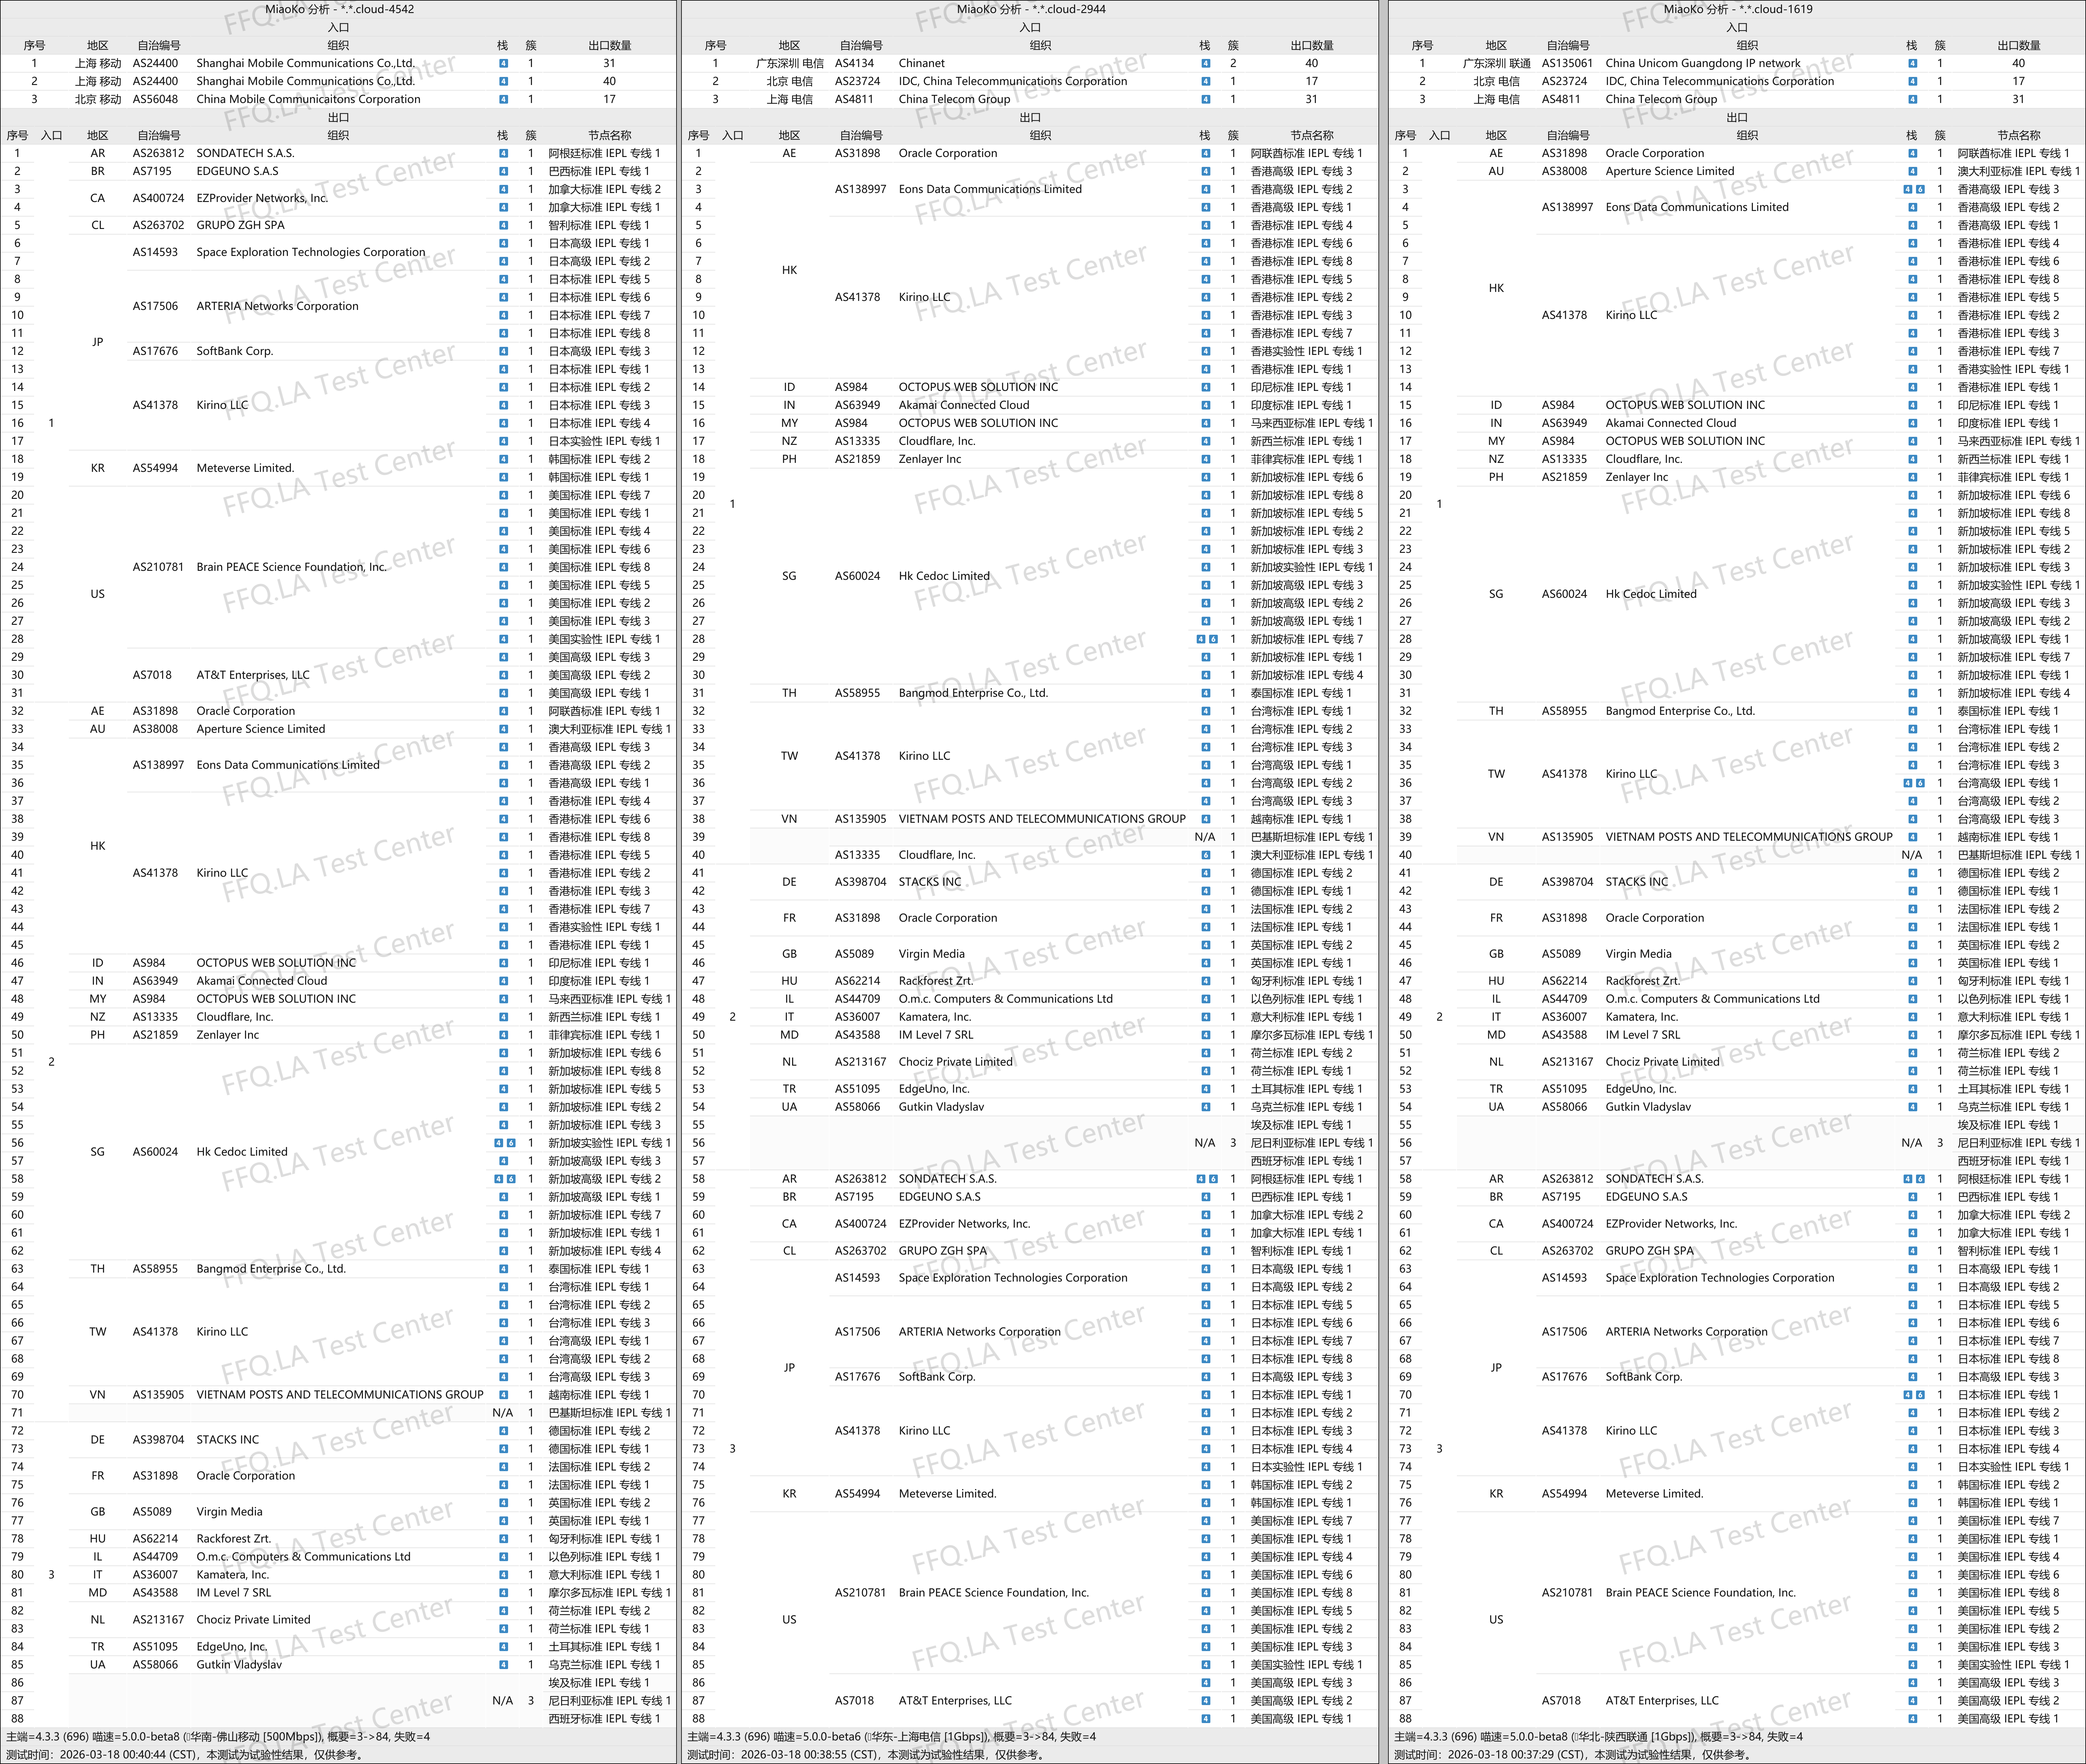The image size is (2086, 1764).
Task: Select "Space Exploration Technologies Corporation" in cloud-4542
Action: (311, 252)
